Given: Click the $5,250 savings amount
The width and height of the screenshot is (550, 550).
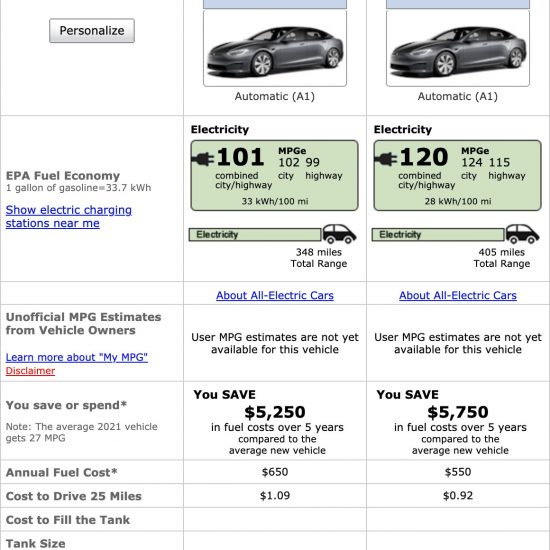Looking at the screenshot, I should [x=275, y=412].
